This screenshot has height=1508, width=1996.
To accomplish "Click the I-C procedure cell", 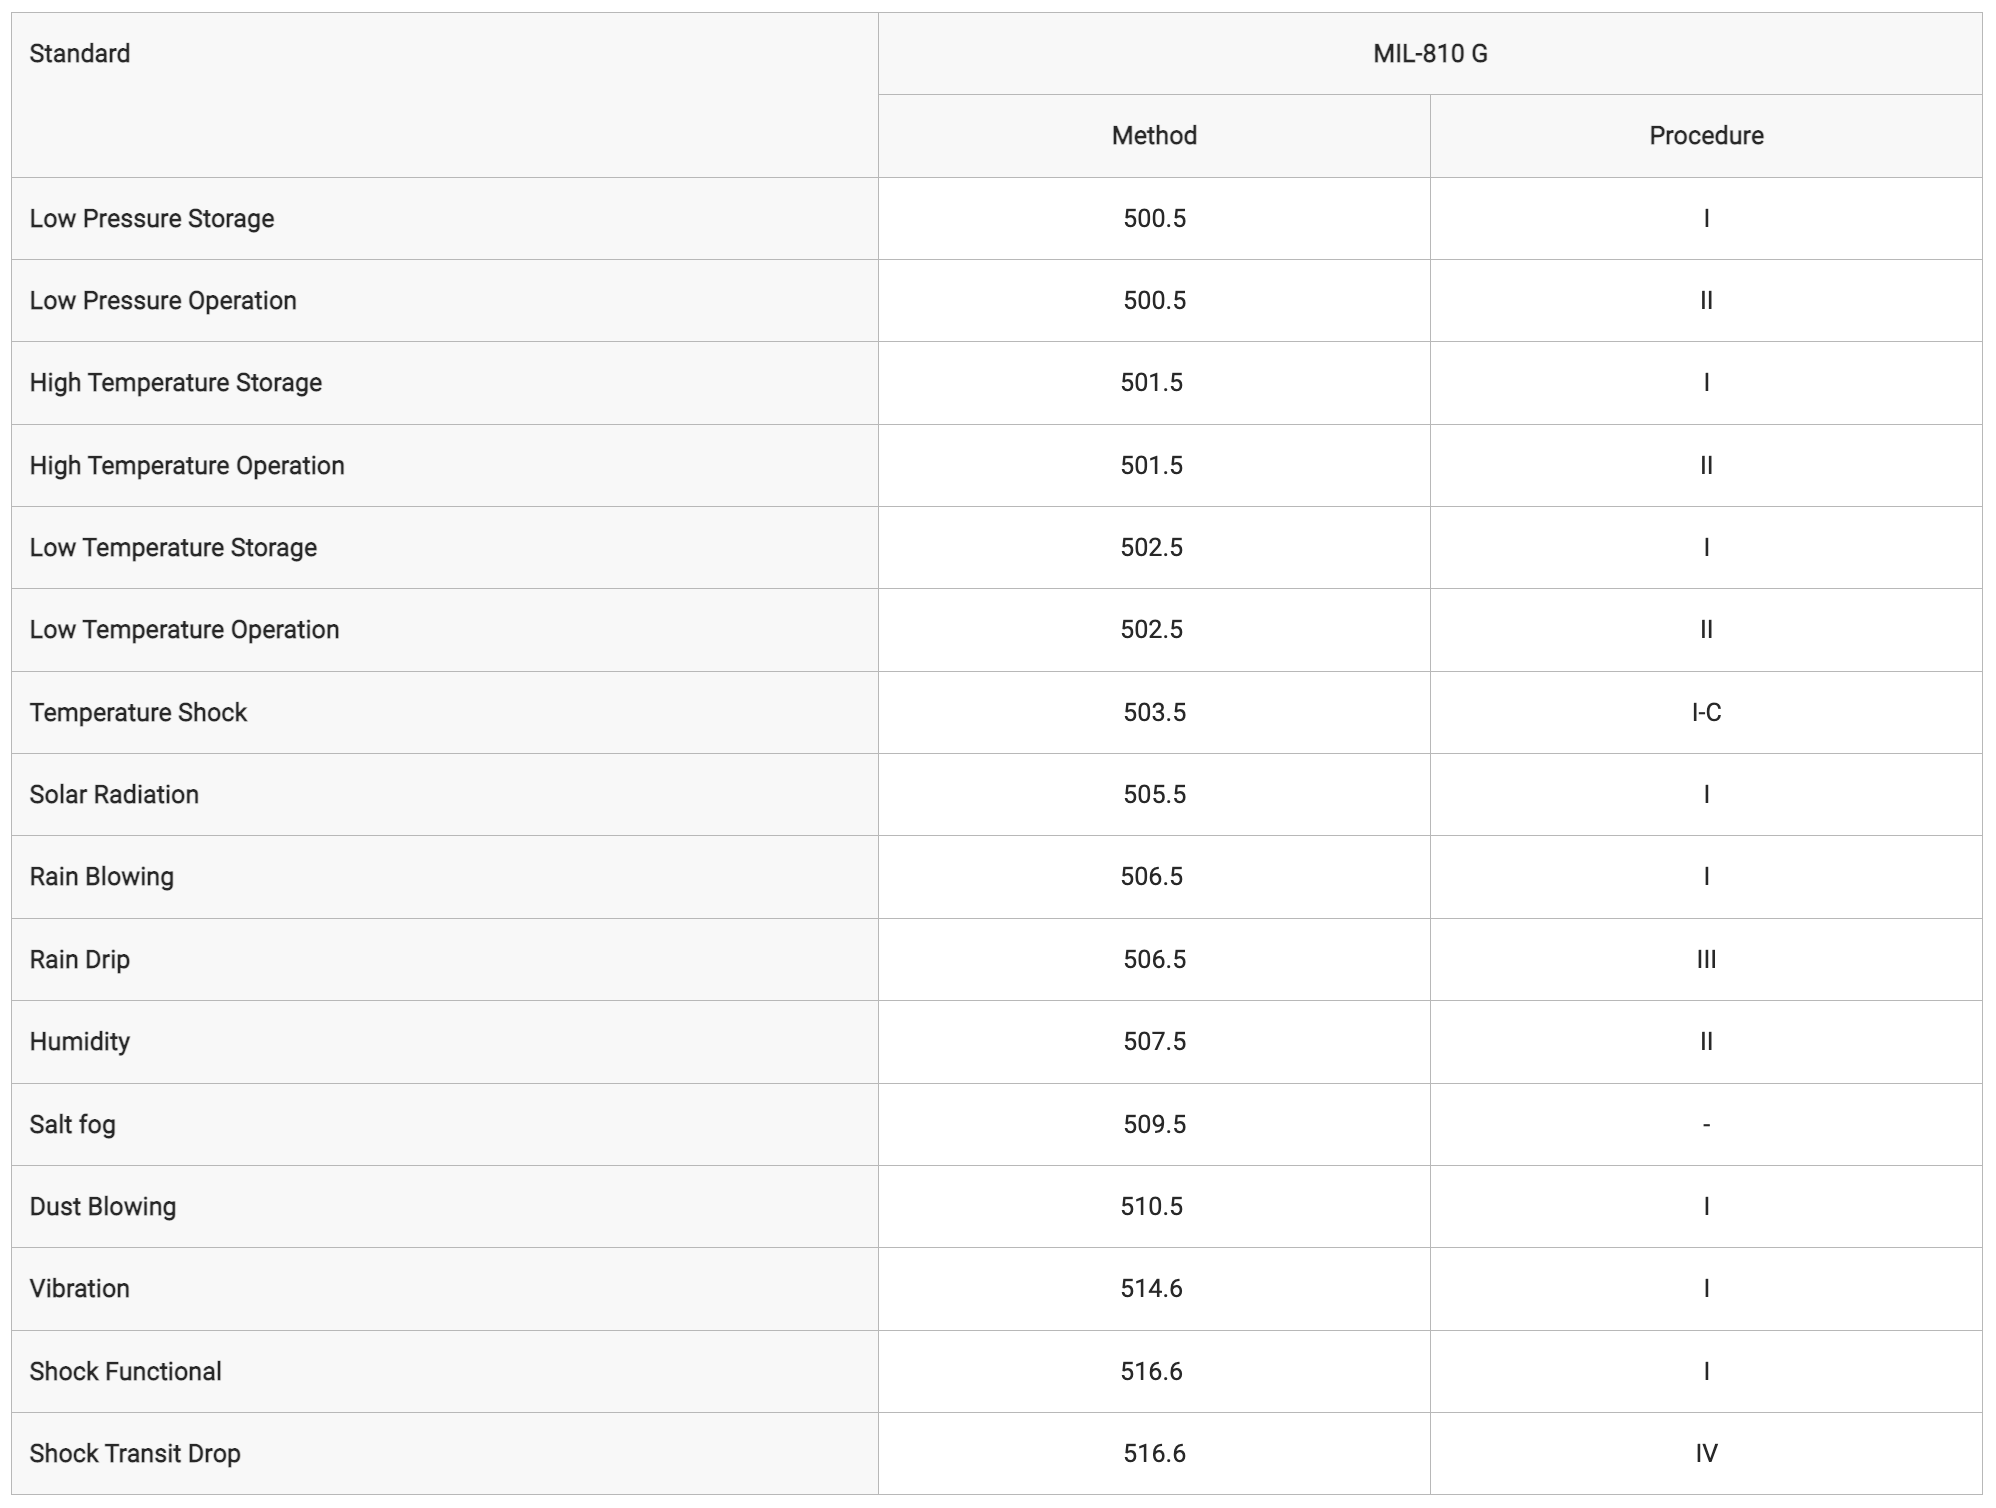I will click(x=1706, y=713).
